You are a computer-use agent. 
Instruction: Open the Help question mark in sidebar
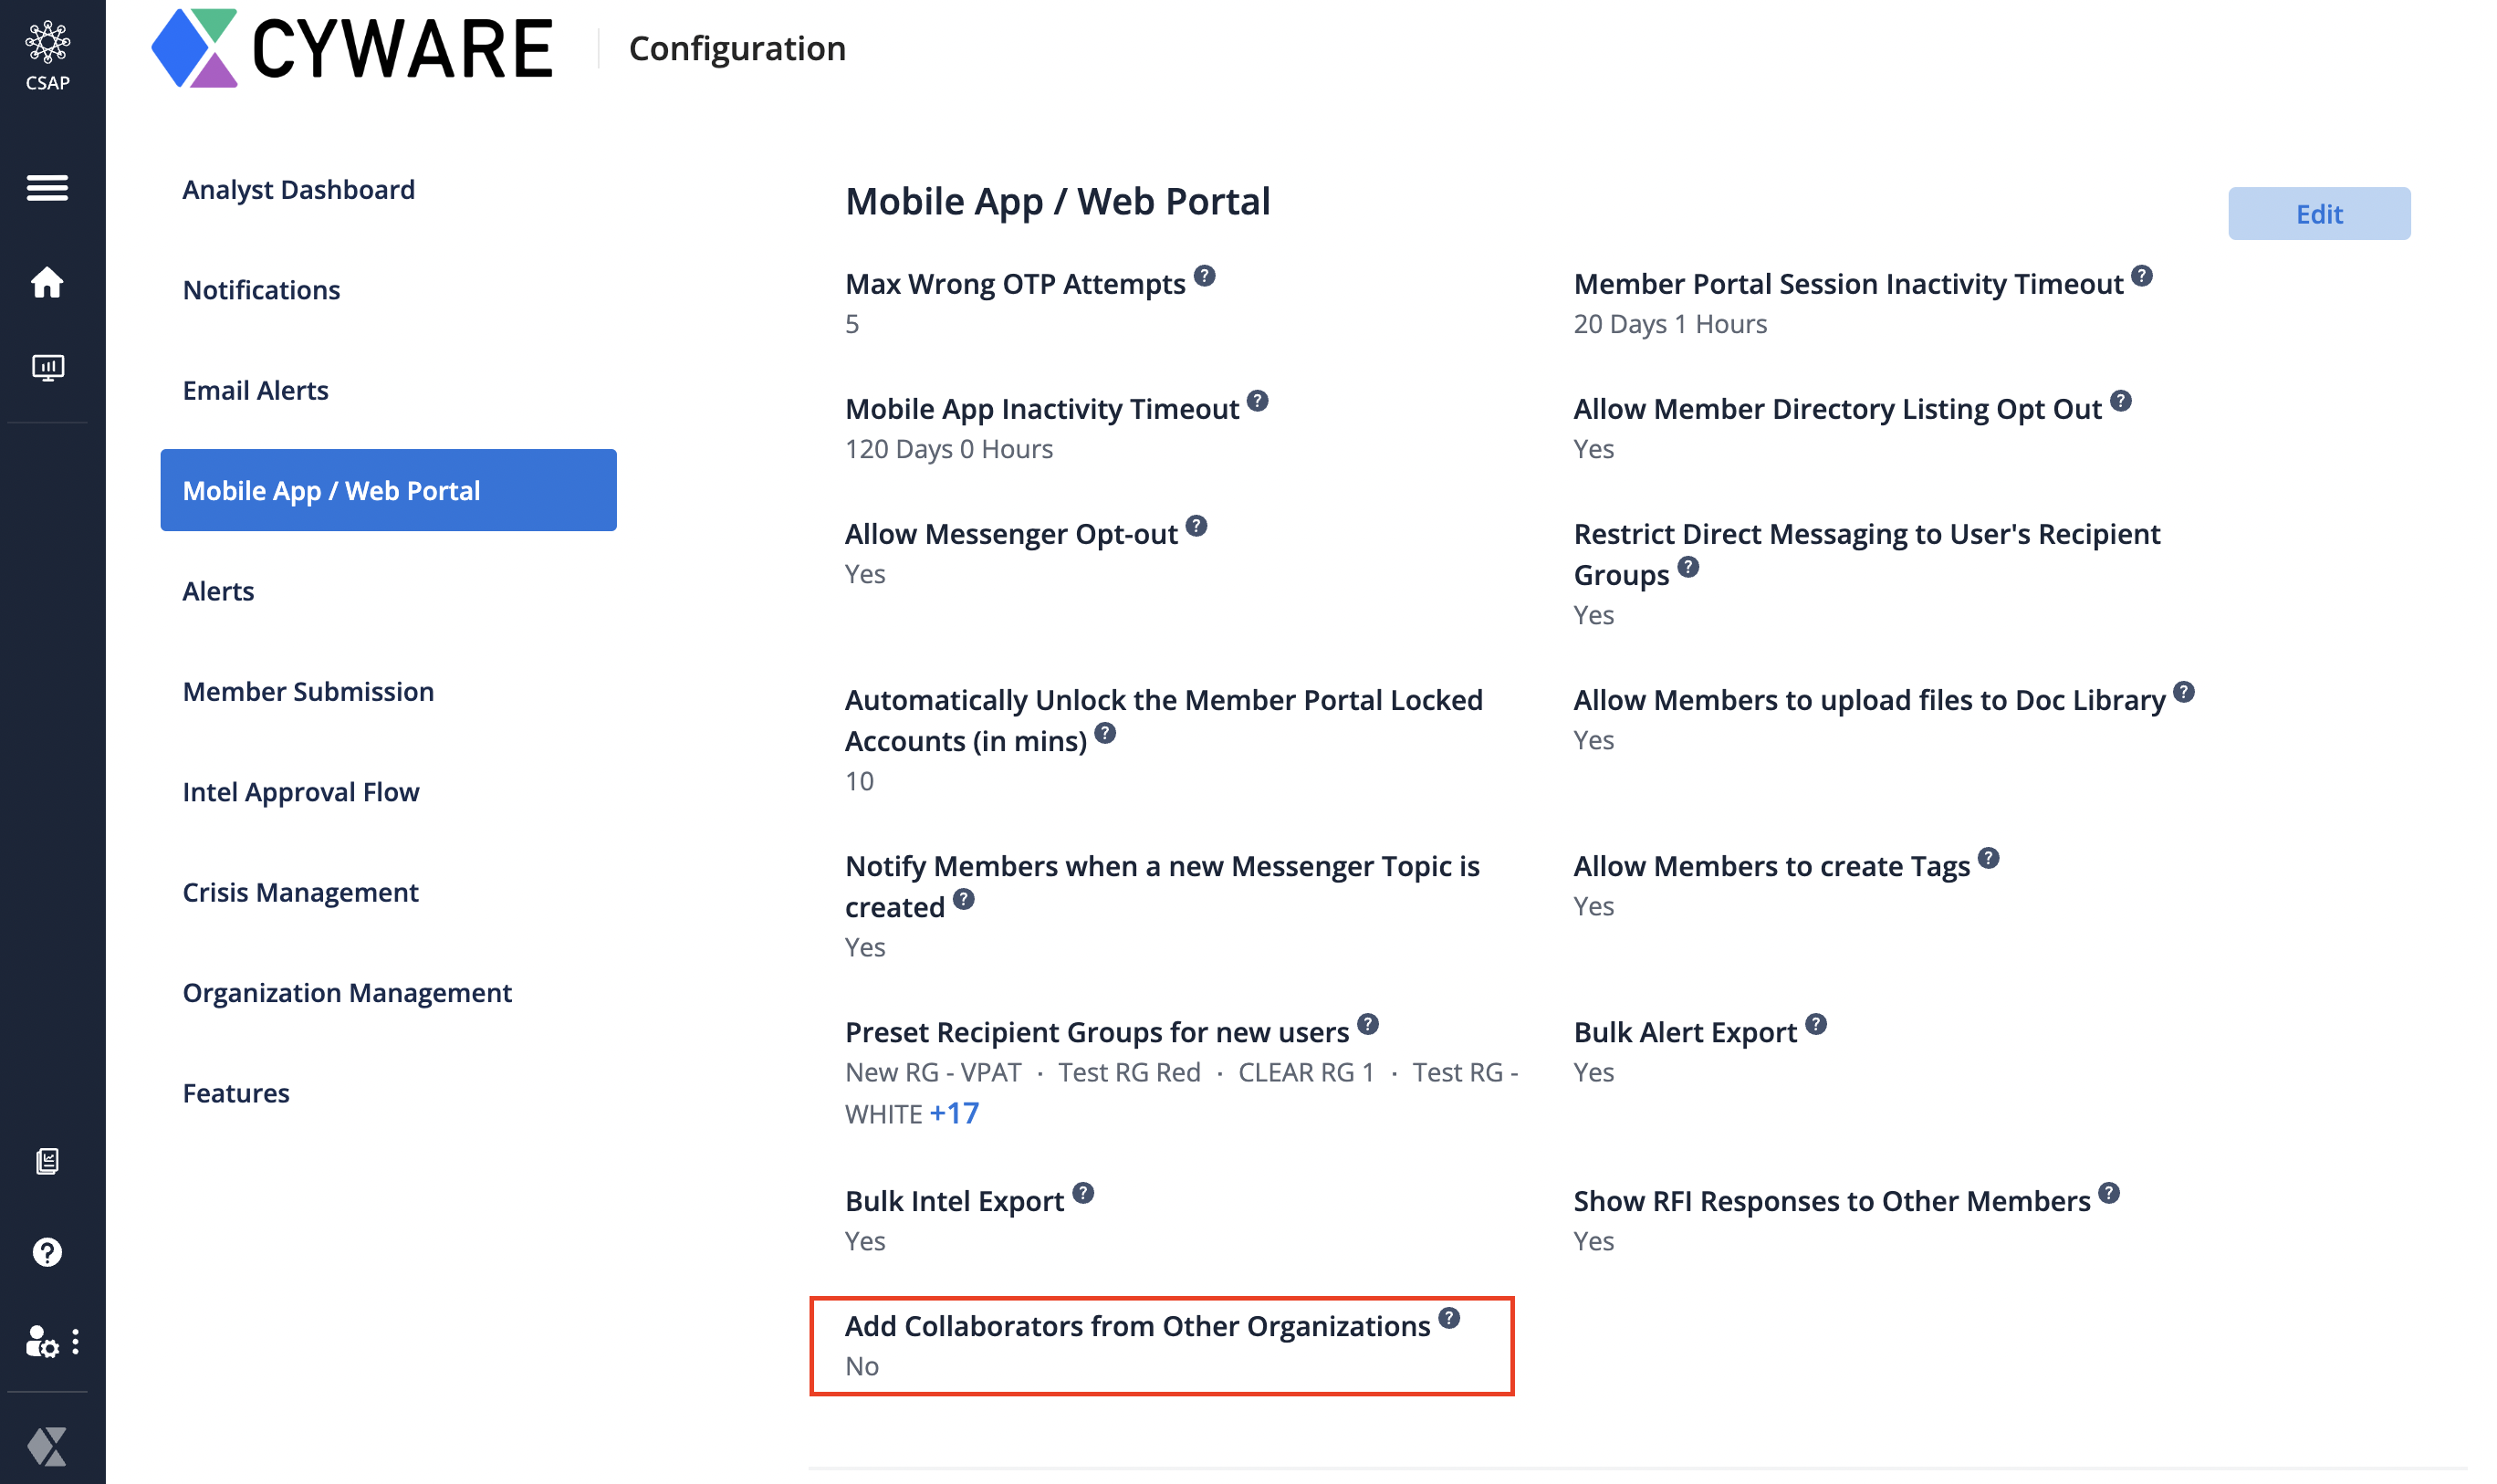click(x=47, y=1252)
